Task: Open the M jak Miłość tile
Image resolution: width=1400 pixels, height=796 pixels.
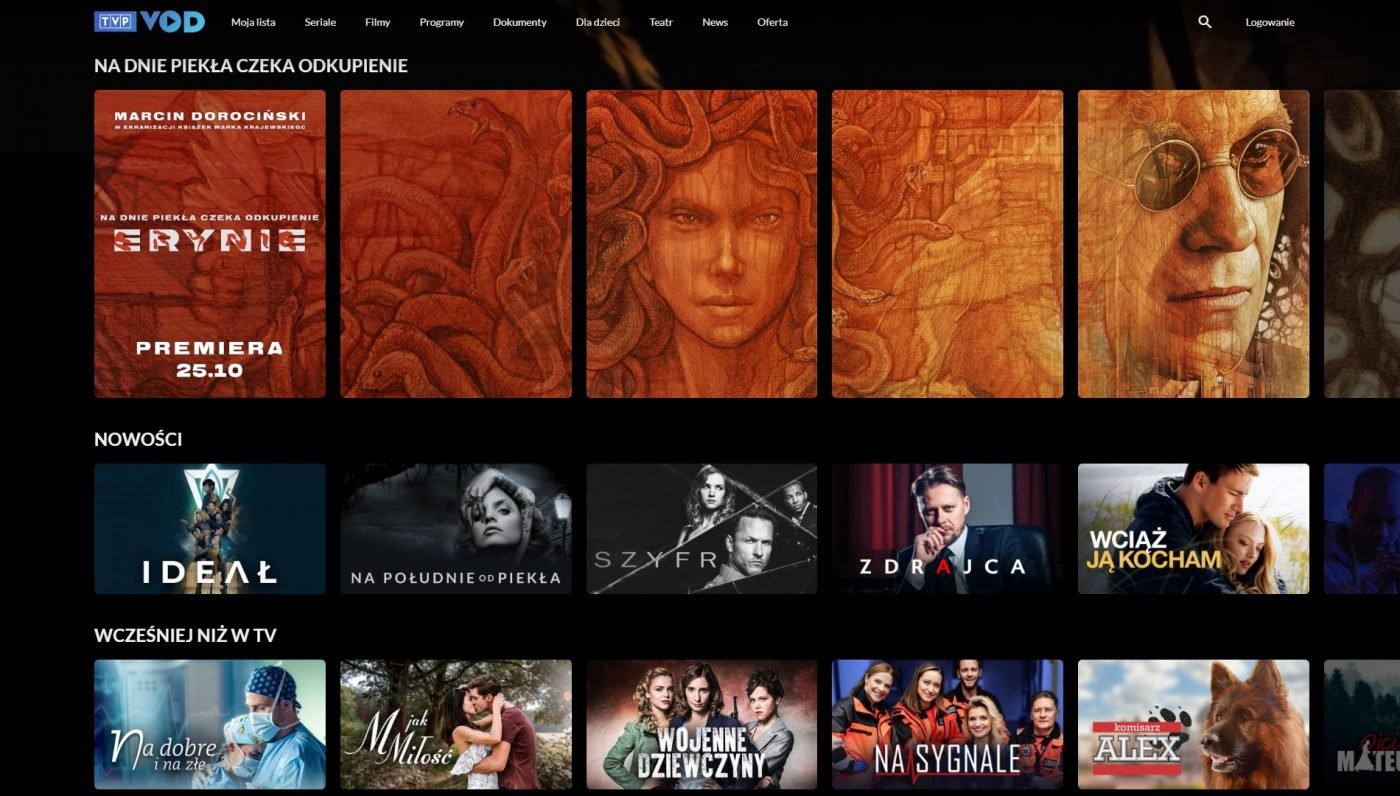Action: (x=456, y=724)
